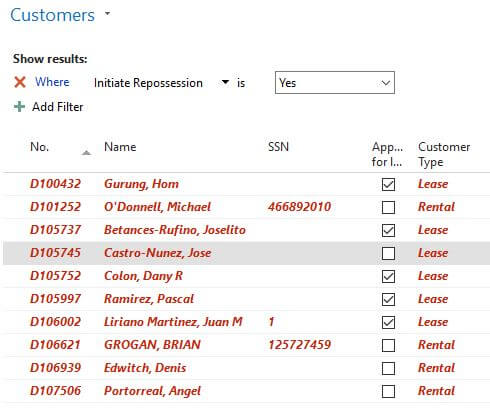
Task: Check the checkbox for Portorreal, Angel
Action: click(x=388, y=391)
